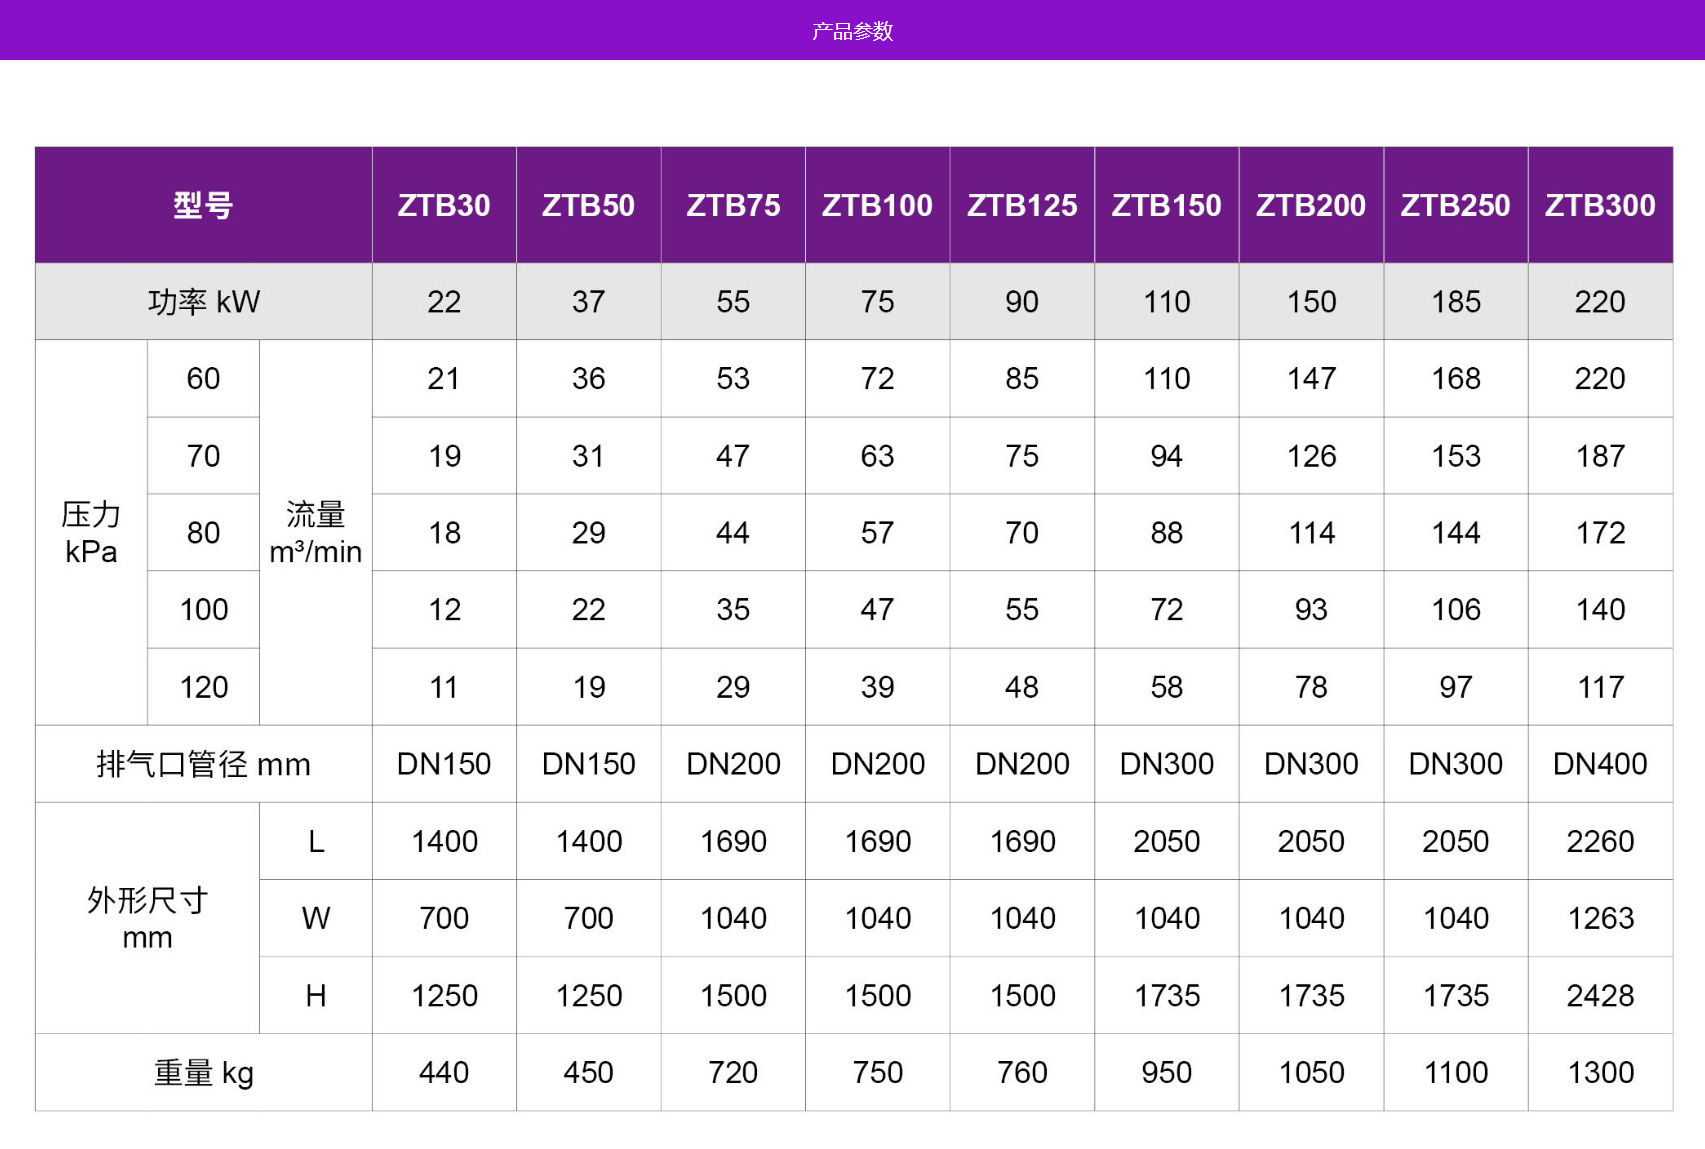Select the pressure value 70 cell

pos(203,455)
